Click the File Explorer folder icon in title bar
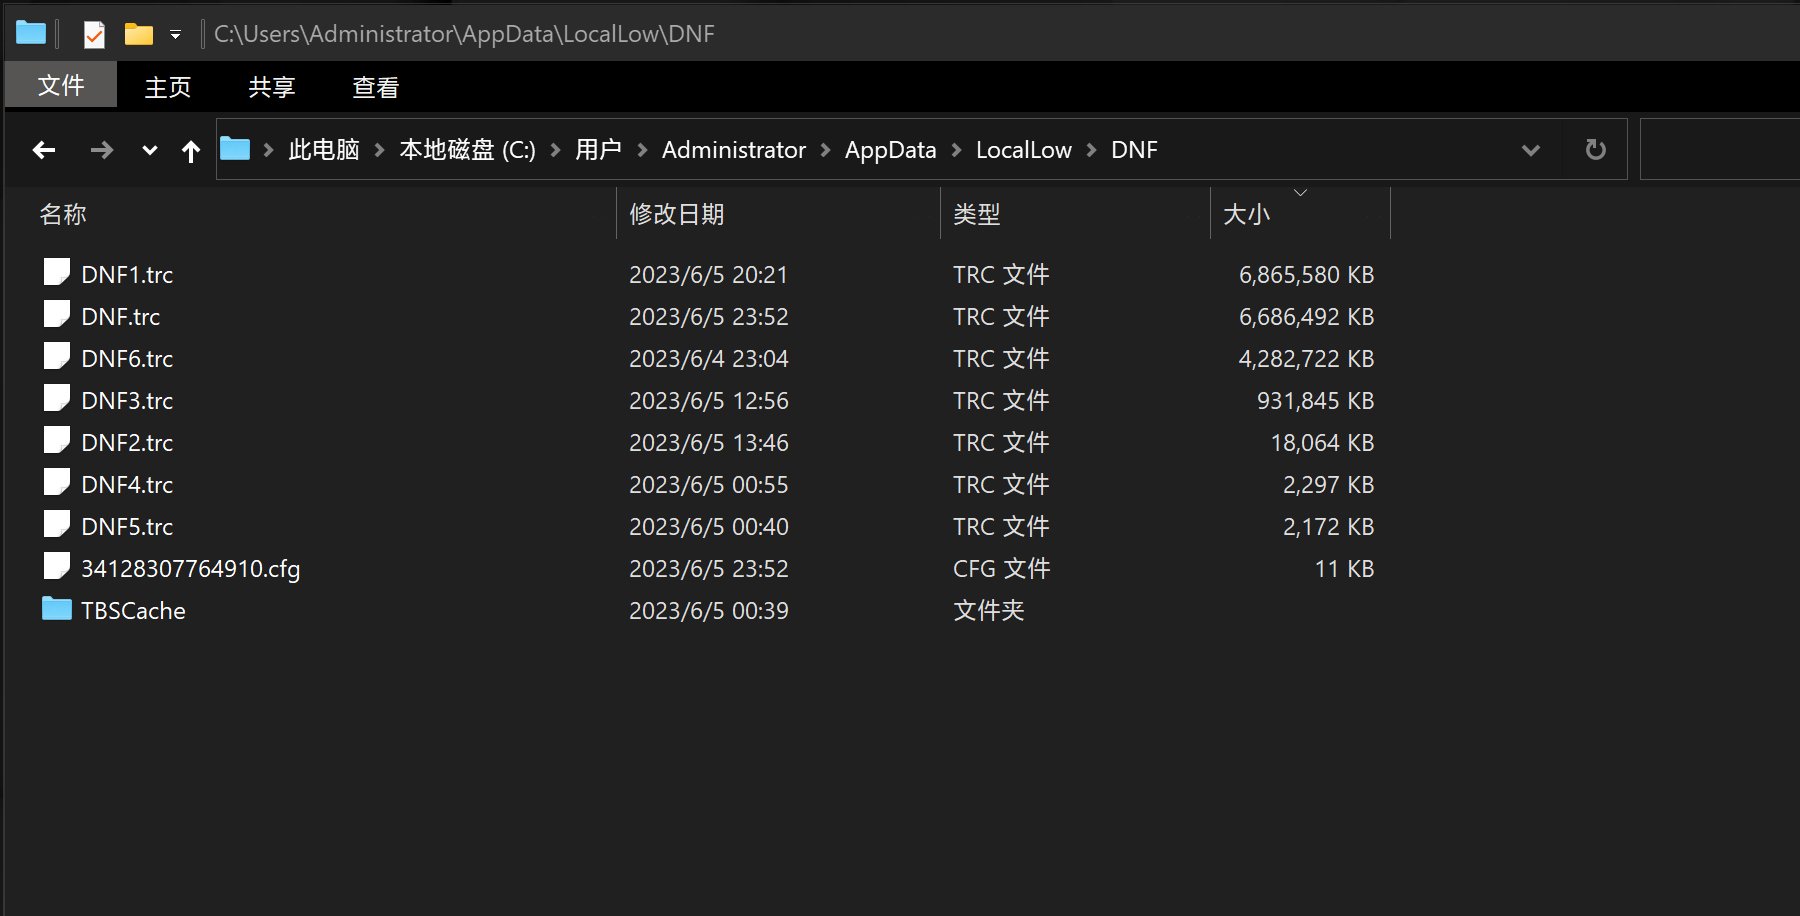Image resolution: width=1800 pixels, height=916 pixels. (x=31, y=33)
